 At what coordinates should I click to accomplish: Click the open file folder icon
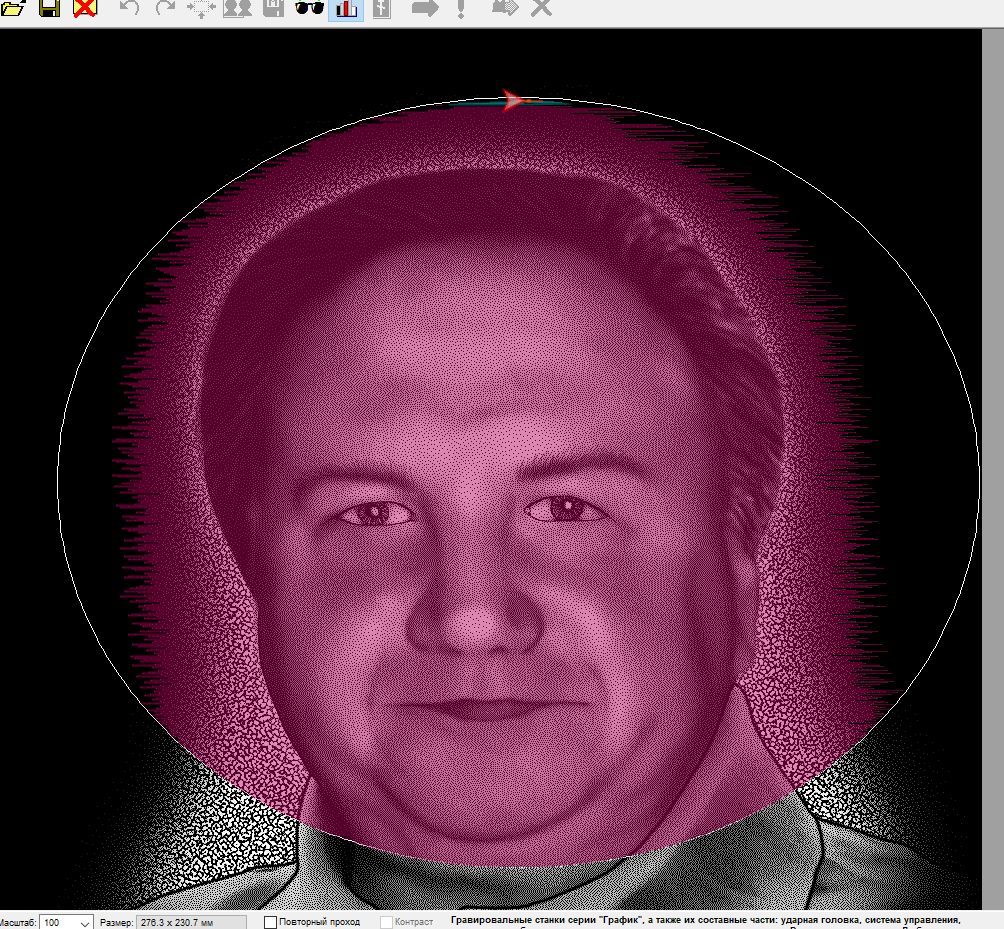pos(12,8)
